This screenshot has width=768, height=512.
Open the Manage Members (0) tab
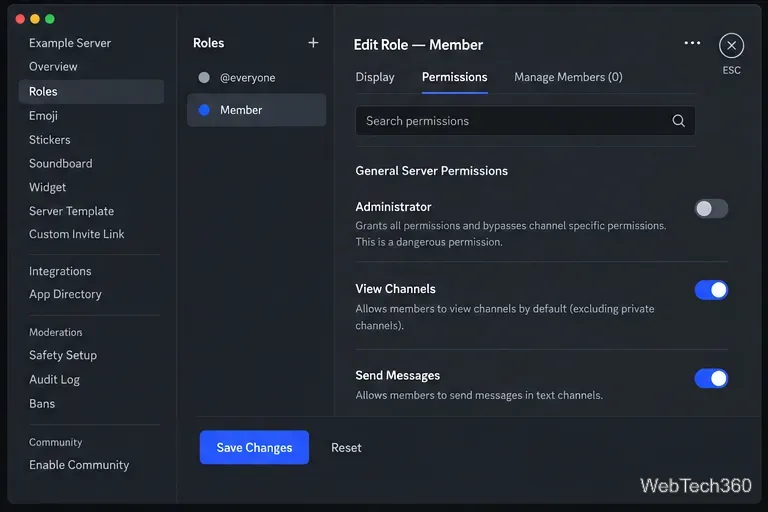[568, 77]
